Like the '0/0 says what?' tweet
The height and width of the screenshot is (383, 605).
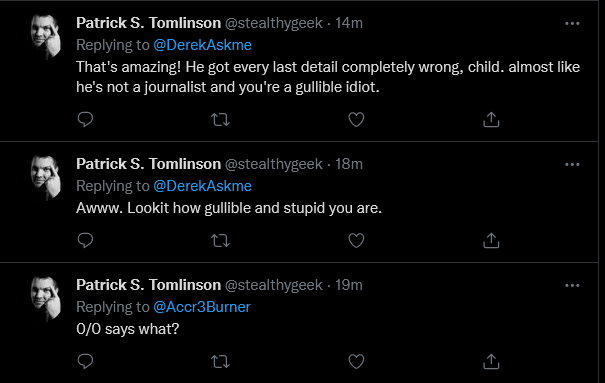pyautogui.click(x=356, y=362)
